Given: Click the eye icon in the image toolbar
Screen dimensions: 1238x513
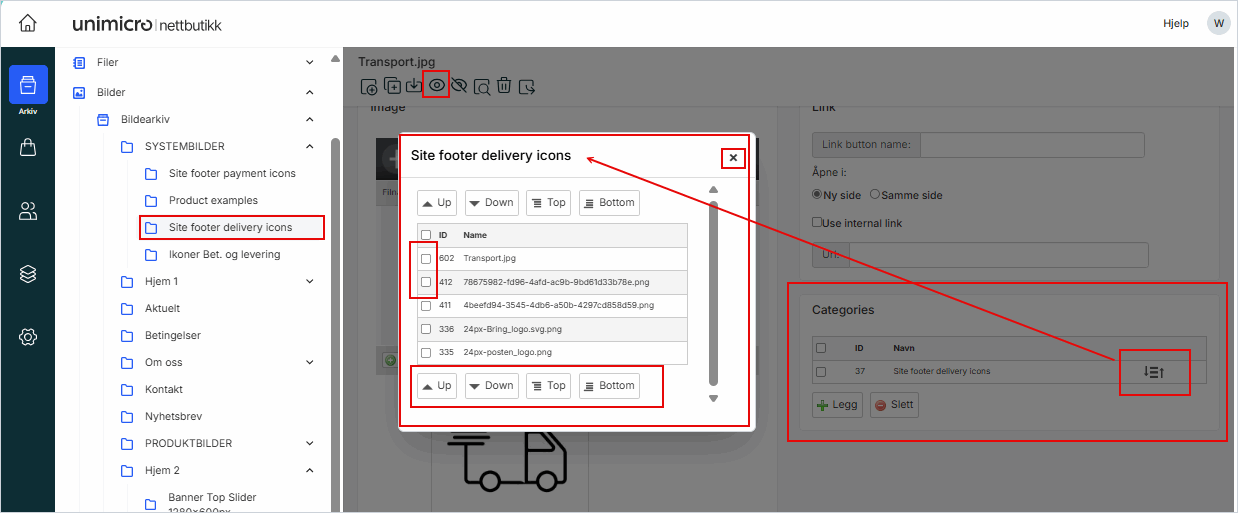Looking at the screenshot, I should pyautogui.click(x=436, y=85).
